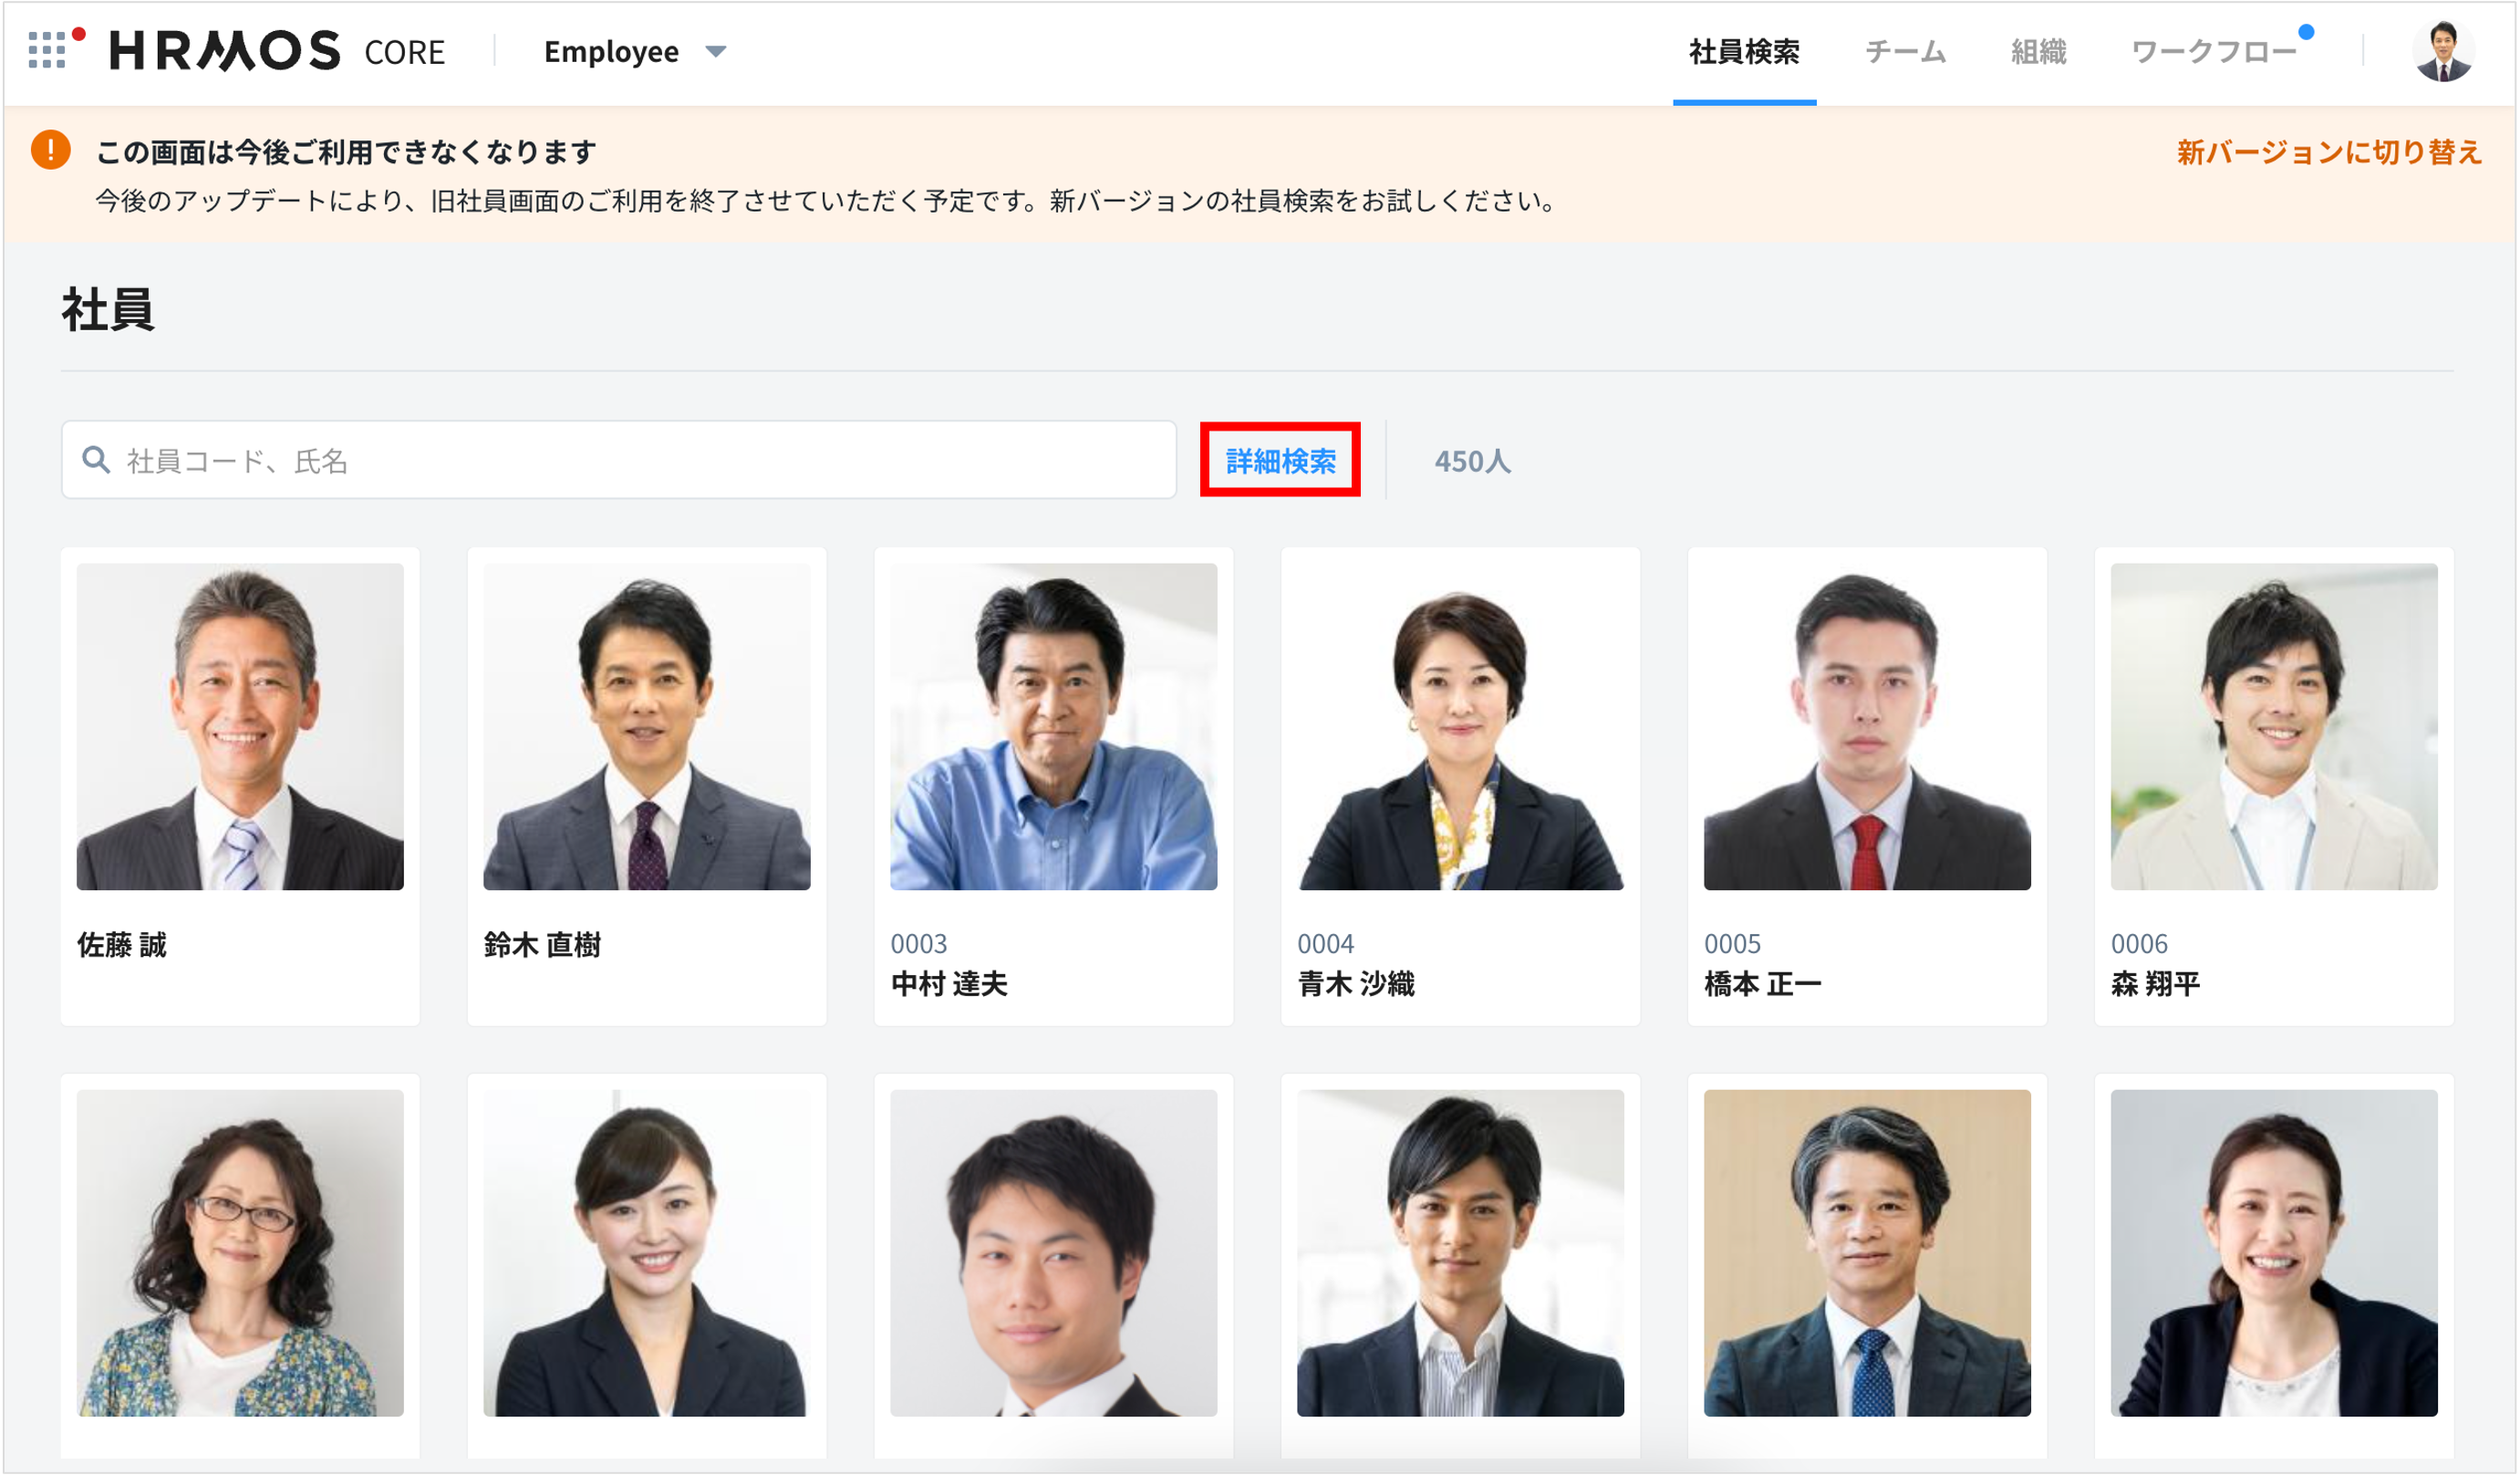The height and width of the screenshot is (1475, 2520).
Task: Open 佐藤 誠 employee photo card
Action: pos(240,726)
